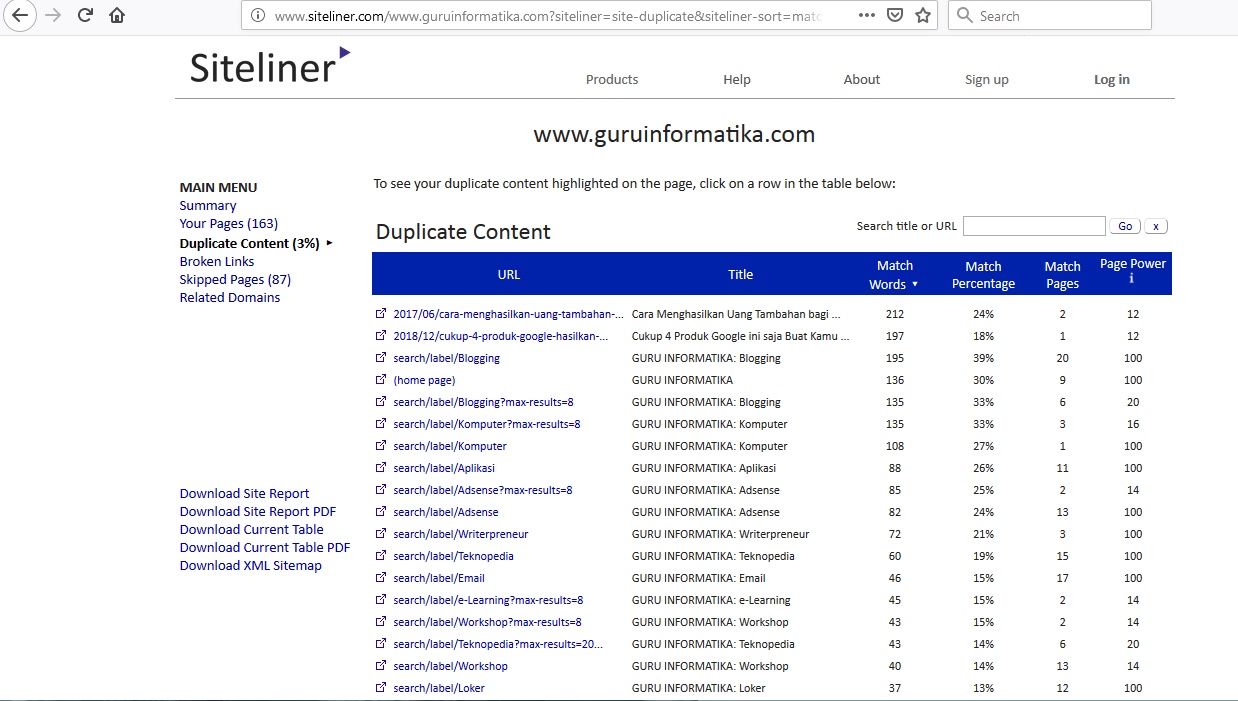Open external link icon for e-Learning?max-results=8 row
Viewport: 1238px width, 701px height.
click(x=380, y=599)
